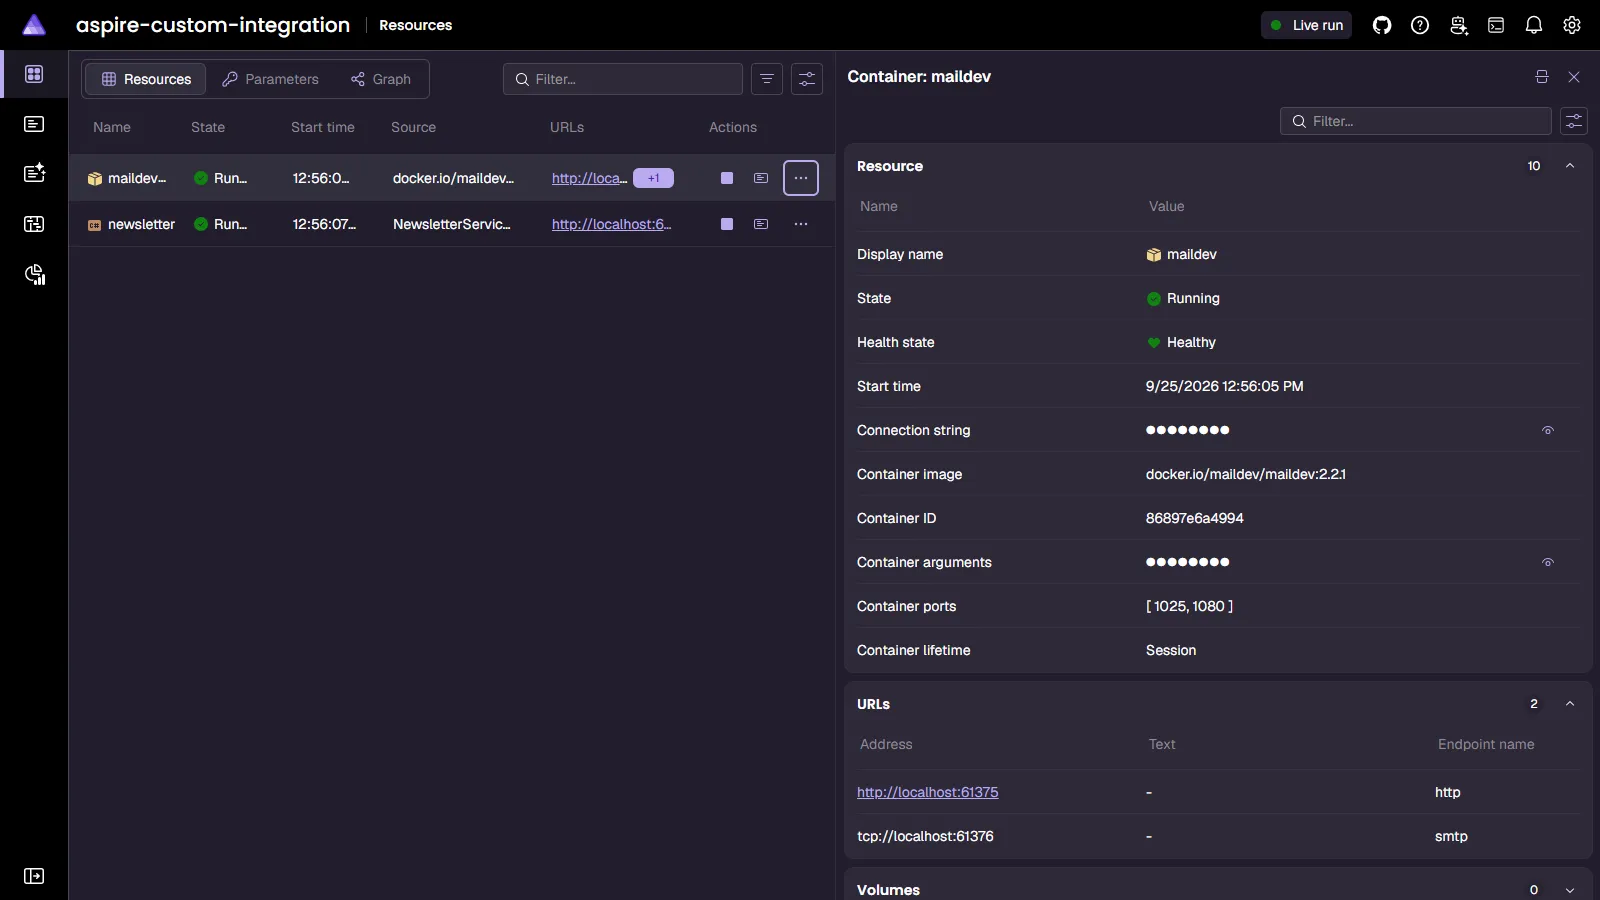Switch to the Parameters tab
1600x900 pixels.
[270, 79]
